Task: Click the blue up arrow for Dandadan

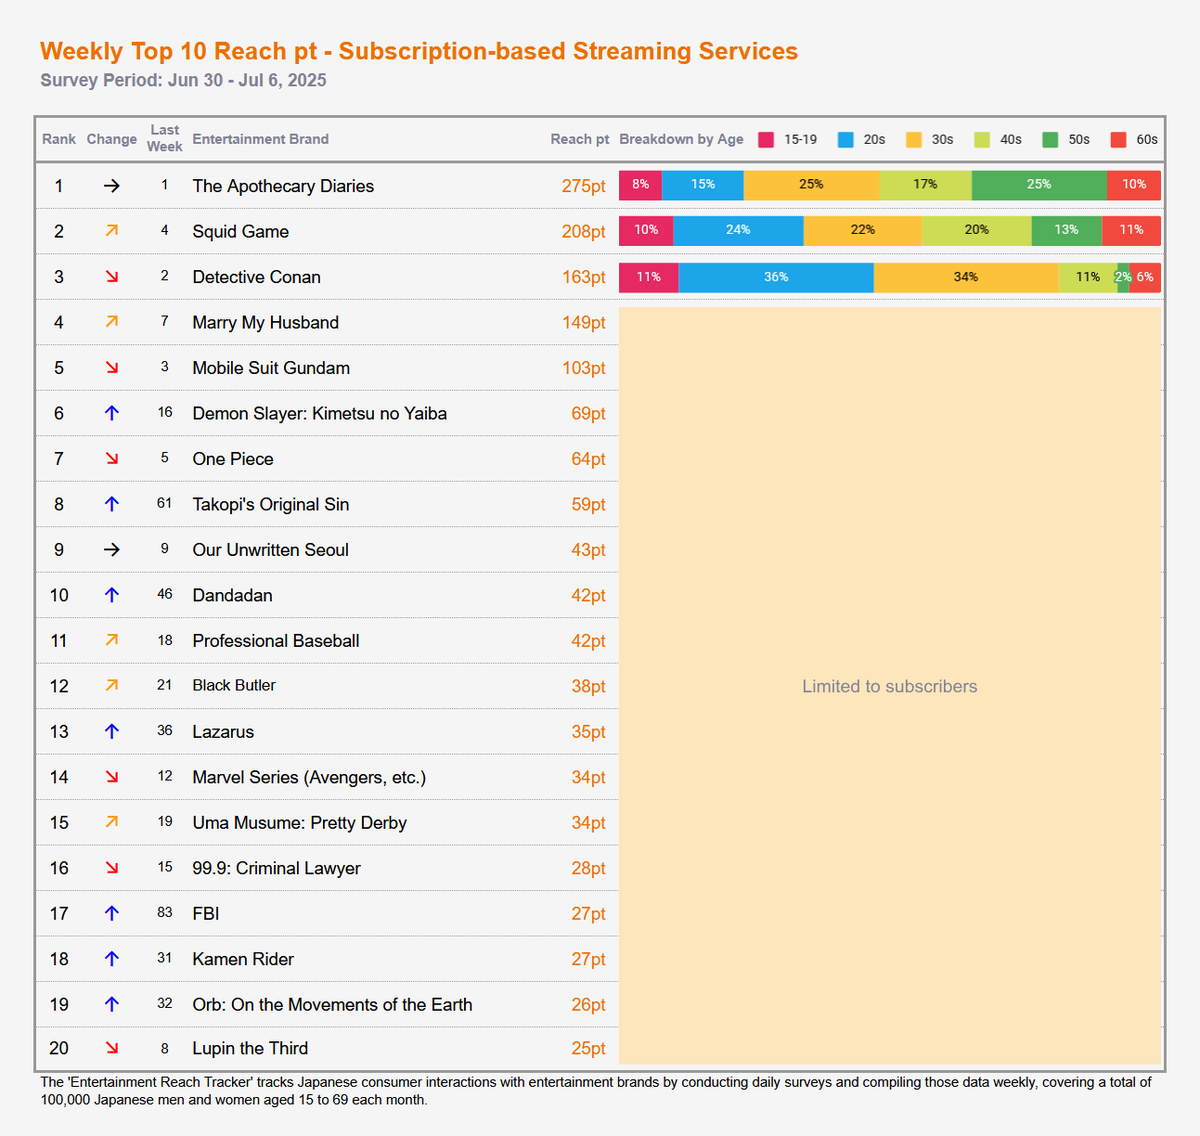Action: click(112, 595)
